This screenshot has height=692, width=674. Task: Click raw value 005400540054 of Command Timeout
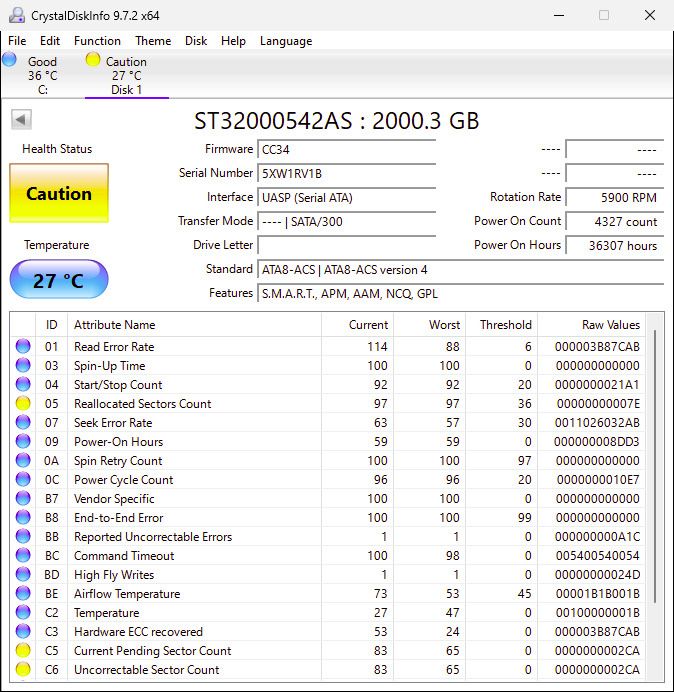click(597, 556)
